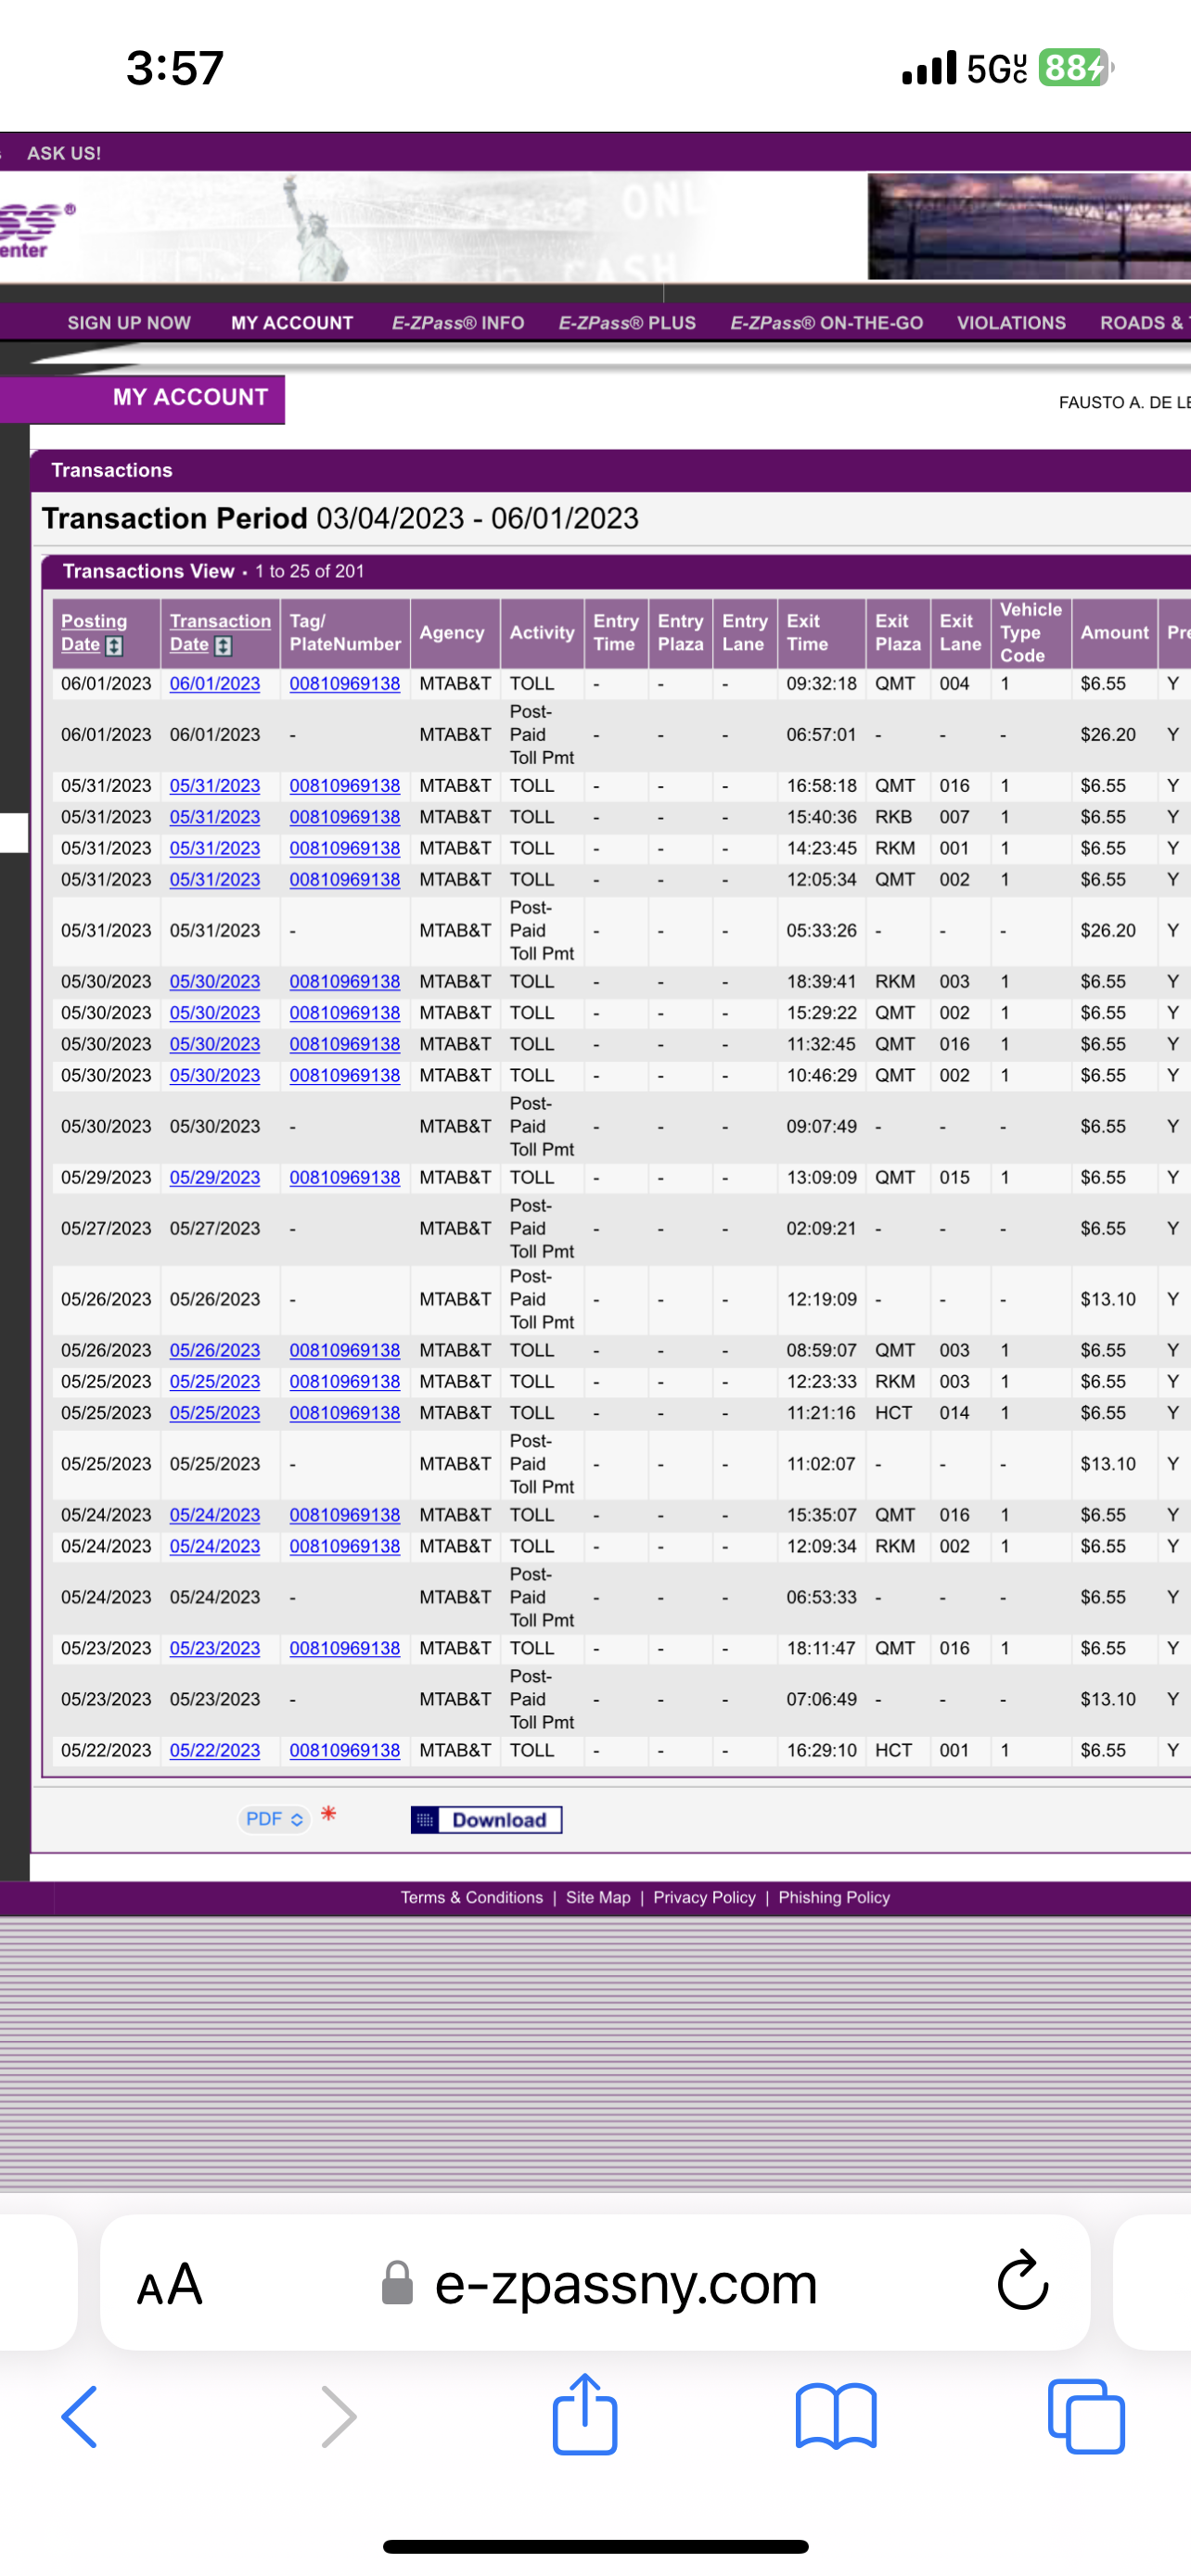Open tag link for 12:05:34 toll
The height and width of the screenshot is (2576, 1191).
[x=344, y=880]
